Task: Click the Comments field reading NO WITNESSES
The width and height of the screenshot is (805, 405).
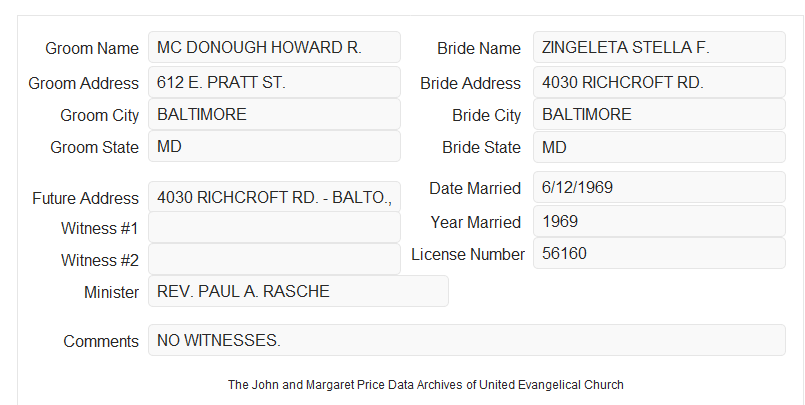Action: 467,340
